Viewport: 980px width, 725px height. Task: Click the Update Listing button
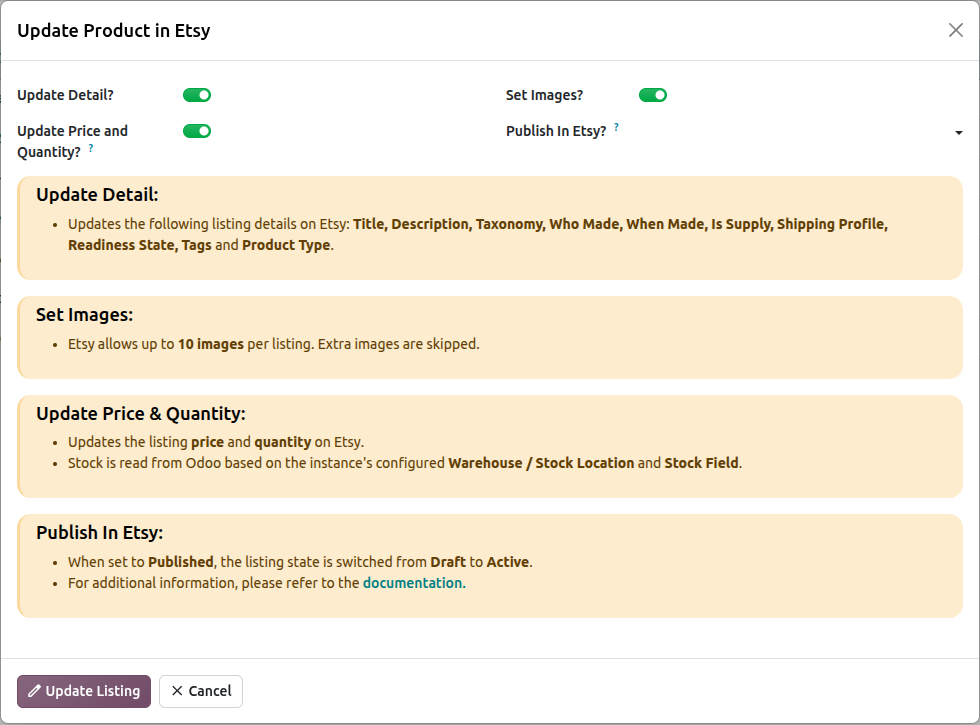pyautogui.click(x=84, y=691)
